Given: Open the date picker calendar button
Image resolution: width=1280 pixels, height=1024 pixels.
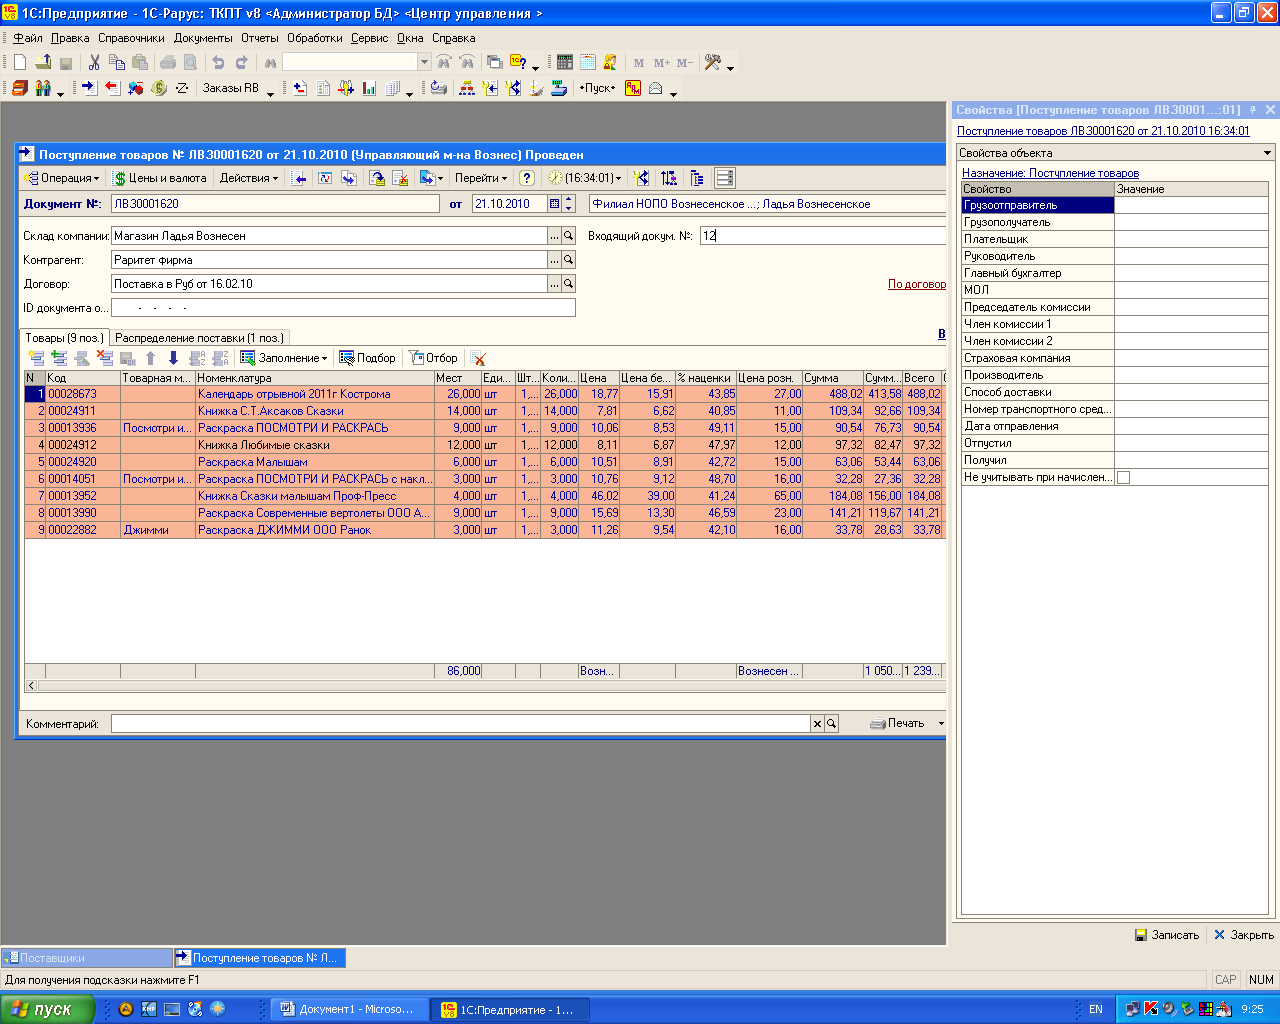Looking at the screenshot, I should pyautogui.click(x=555, y=204).
